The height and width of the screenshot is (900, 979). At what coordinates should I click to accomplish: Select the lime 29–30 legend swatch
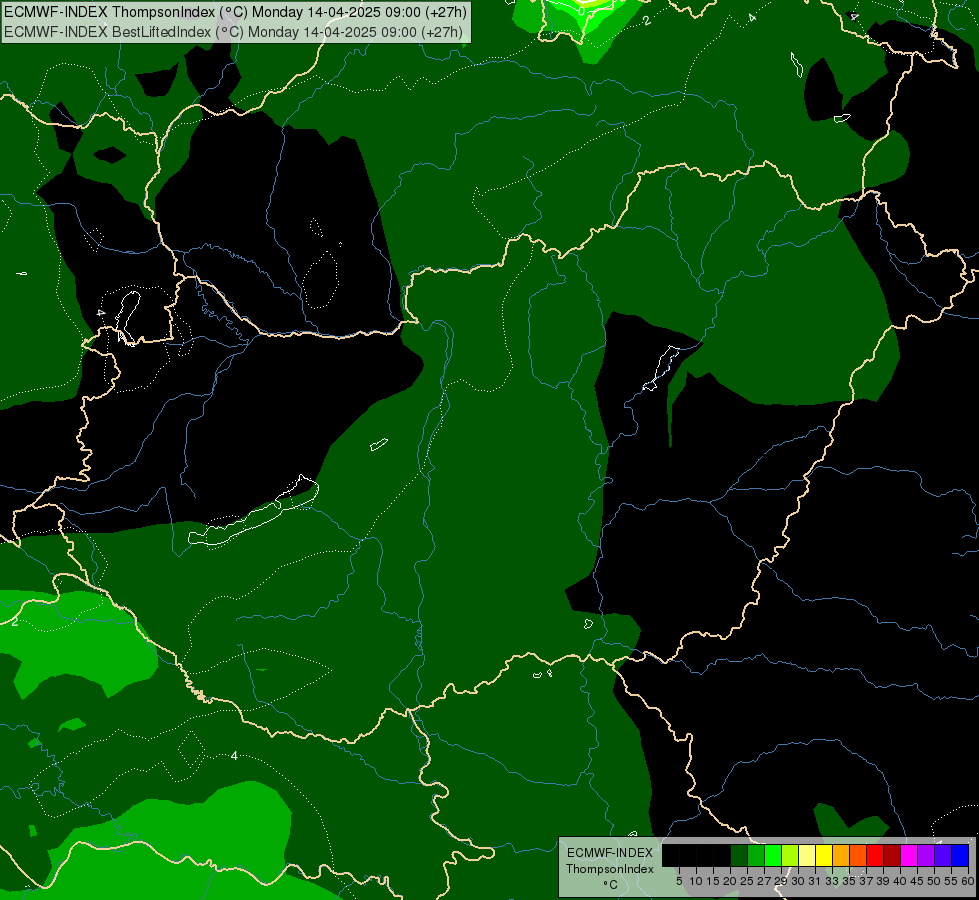(x=790, y=855)
